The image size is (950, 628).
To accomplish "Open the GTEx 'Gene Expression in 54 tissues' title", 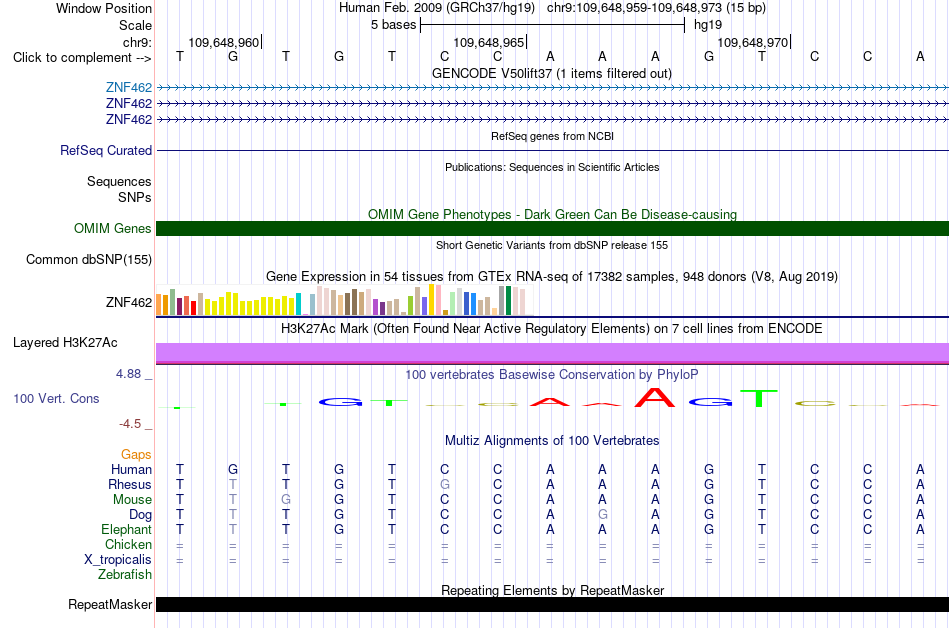I will click(x=552, y=277).
